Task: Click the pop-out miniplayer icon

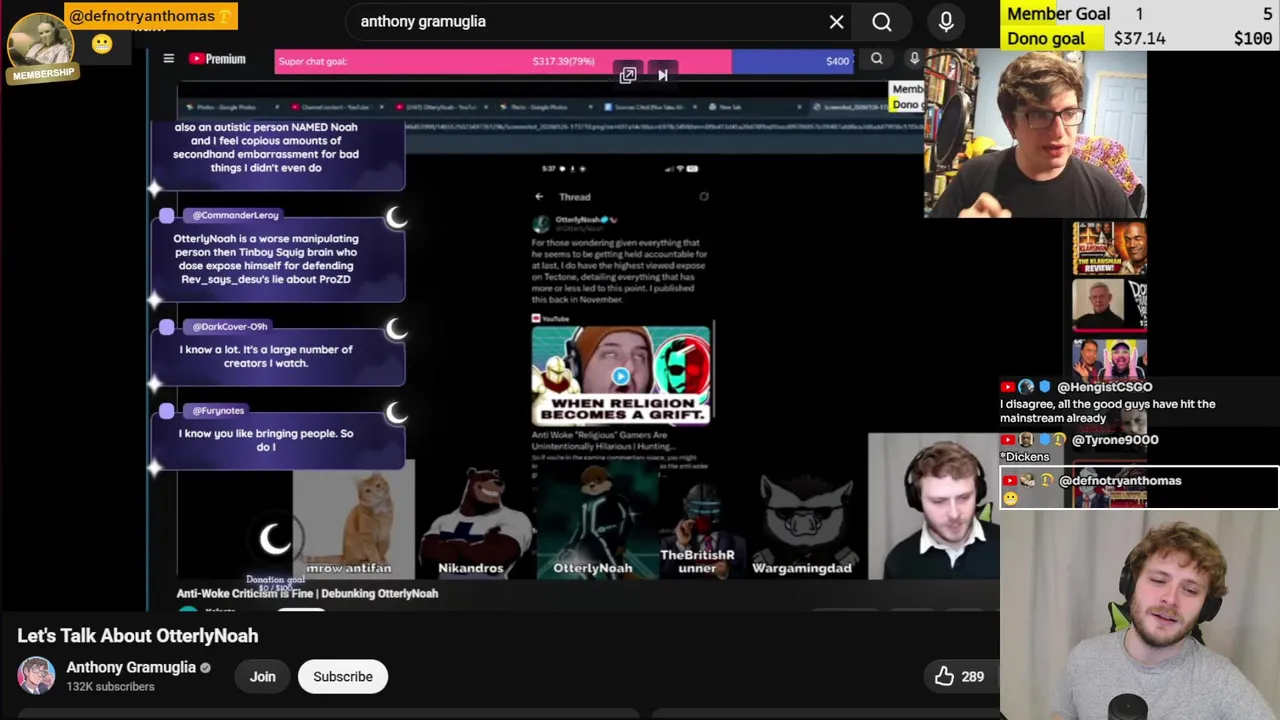Action: coord(628,75)
